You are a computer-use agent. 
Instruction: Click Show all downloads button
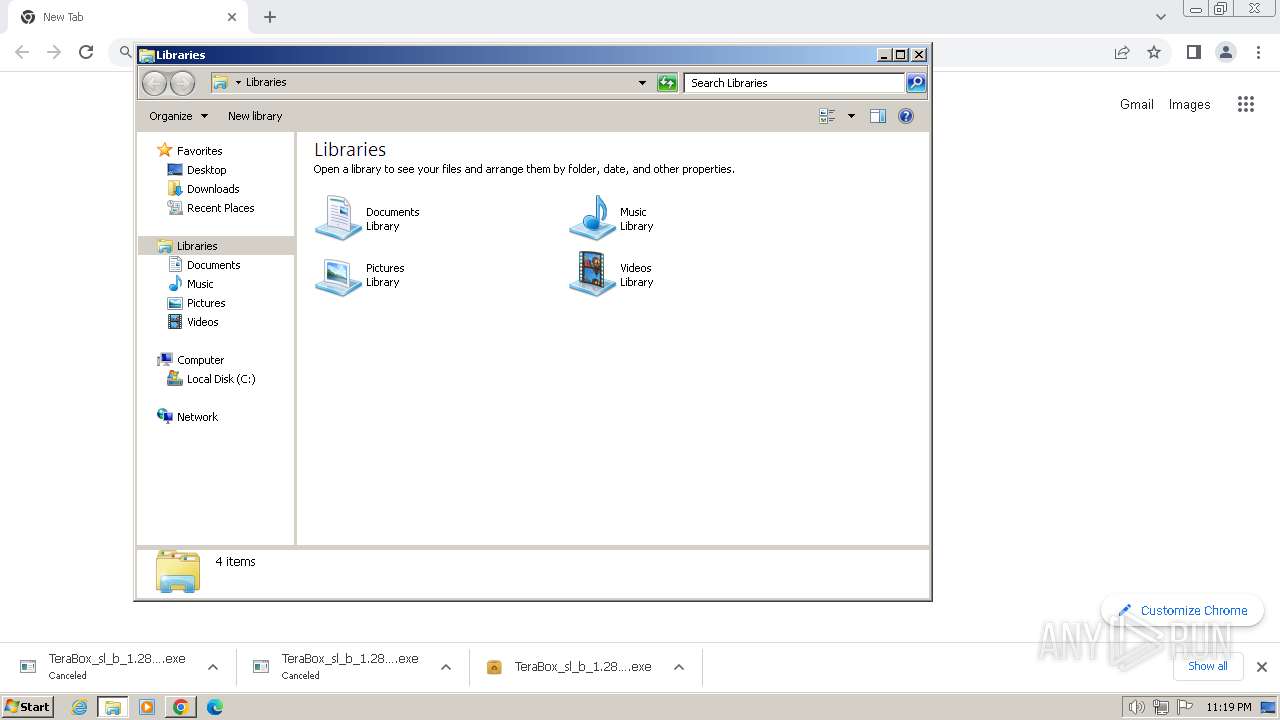click(1207, 666)
